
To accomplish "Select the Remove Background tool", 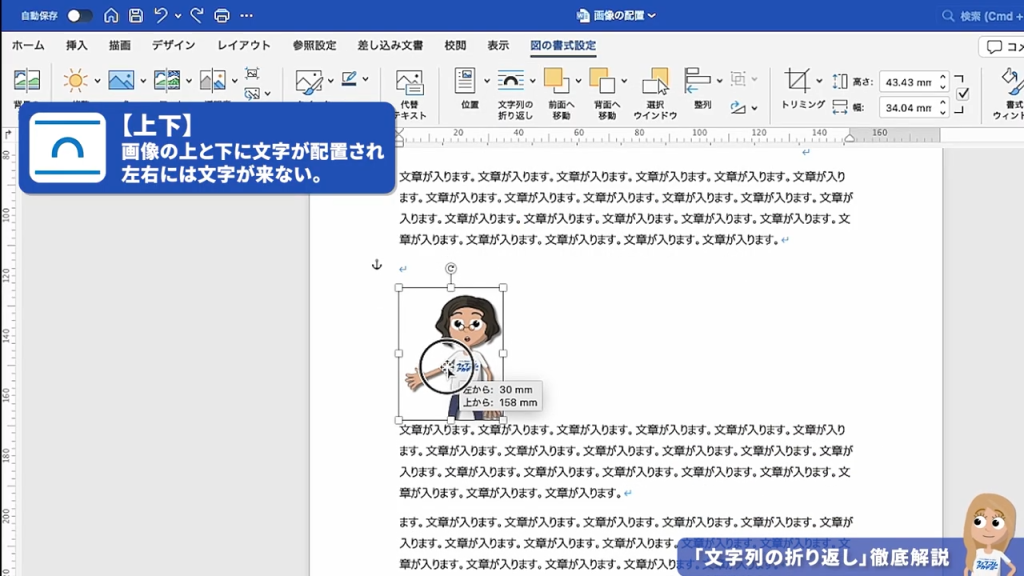I will (x=27, y=80).
